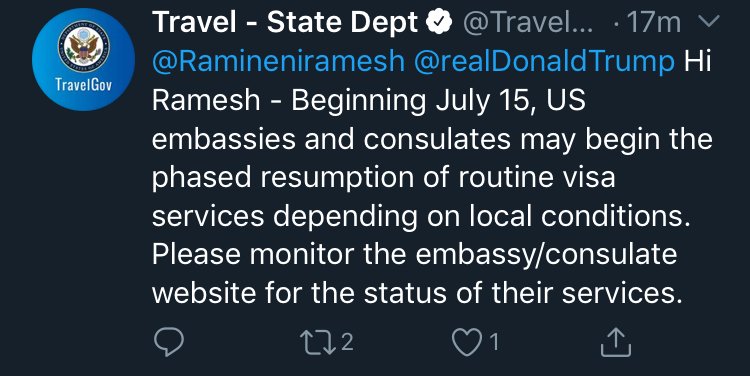Click the TravelGov label inside avatar
The width and height of the screenshot is (750, 376).
(83, 84)
